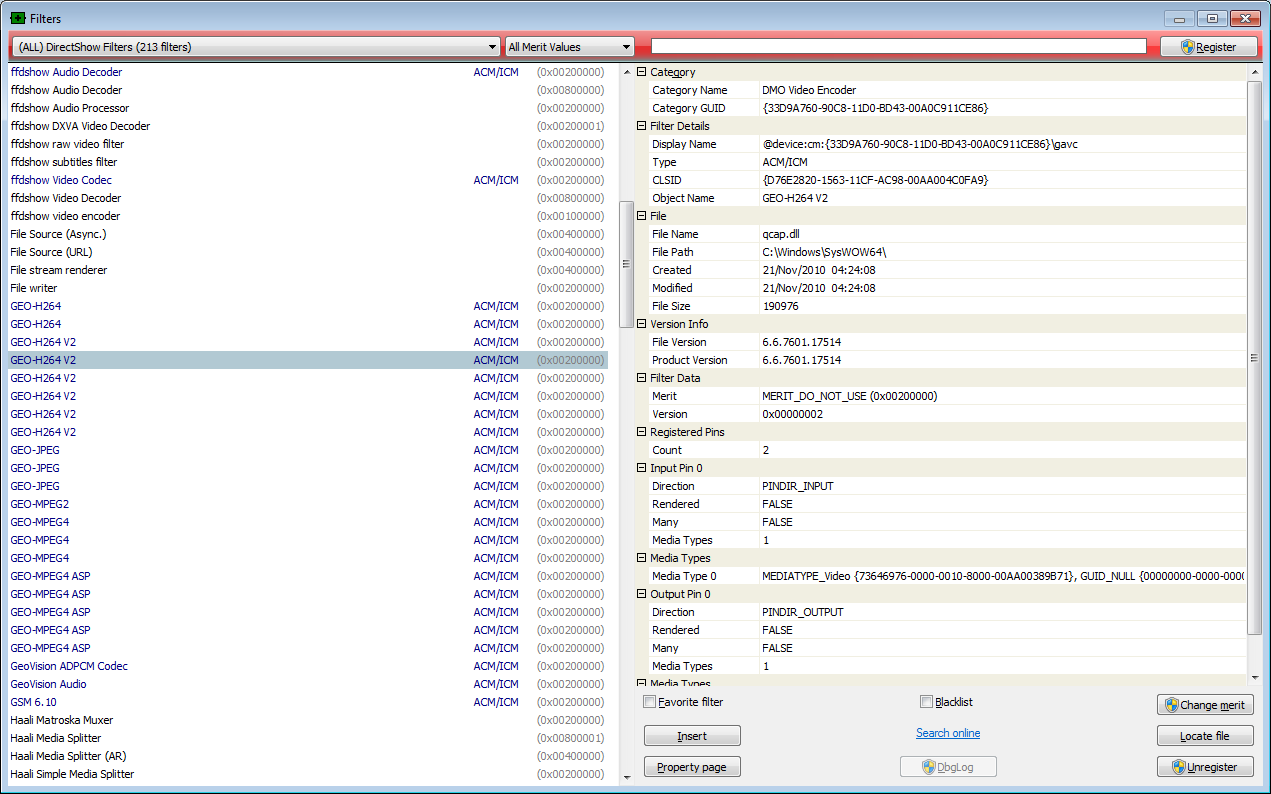Click the PINDIR_OUTPUT direction value

[802, 612]
